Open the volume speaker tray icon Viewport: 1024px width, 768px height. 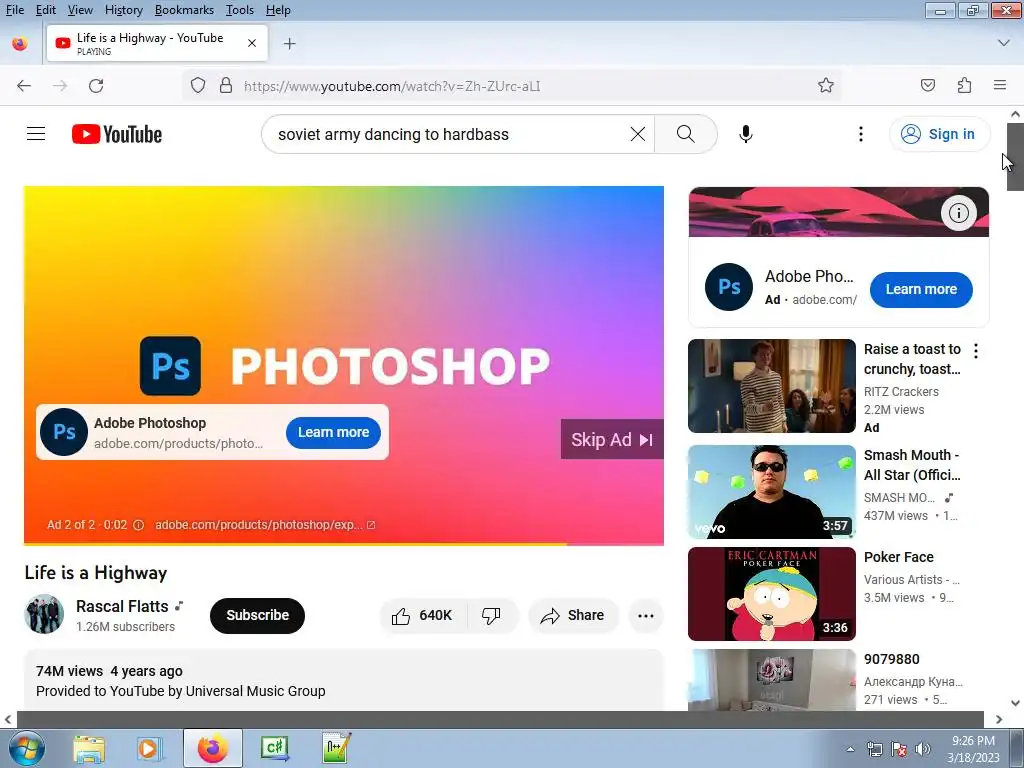pyautogui.click(x=922, y=749)
